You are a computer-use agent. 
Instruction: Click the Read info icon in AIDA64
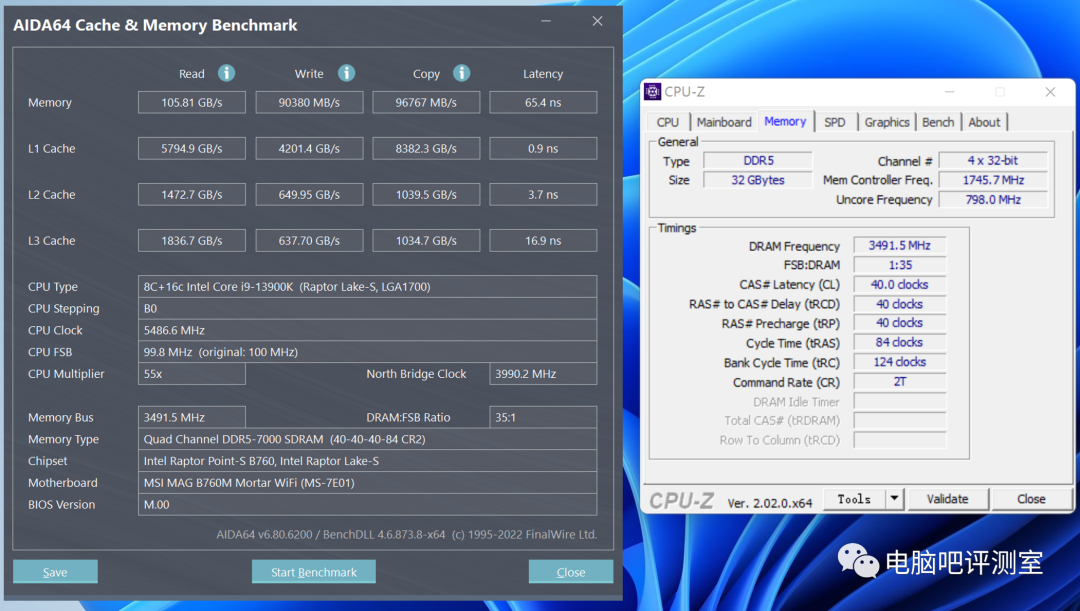coord(226,73)
